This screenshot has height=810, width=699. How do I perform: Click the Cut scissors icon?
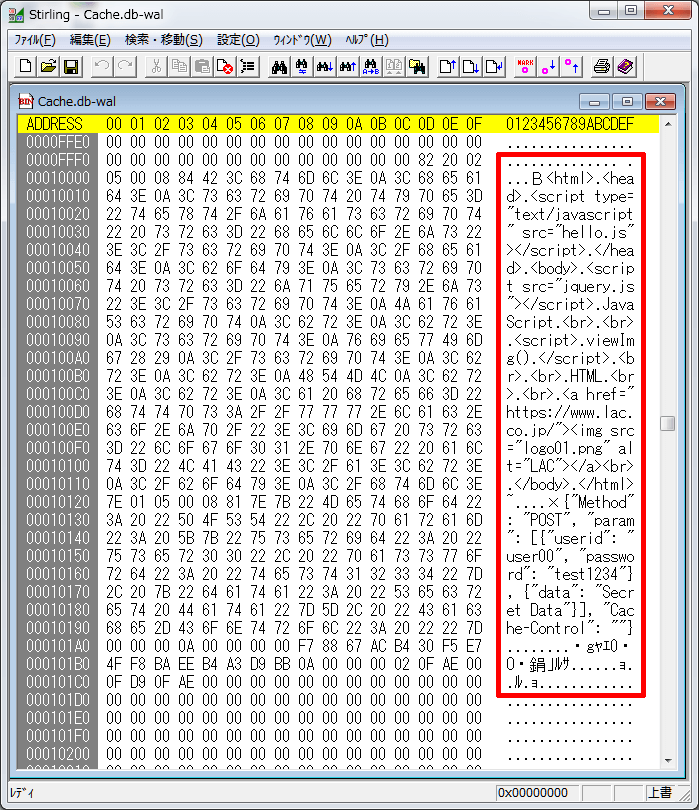click(x=156, y=67)
